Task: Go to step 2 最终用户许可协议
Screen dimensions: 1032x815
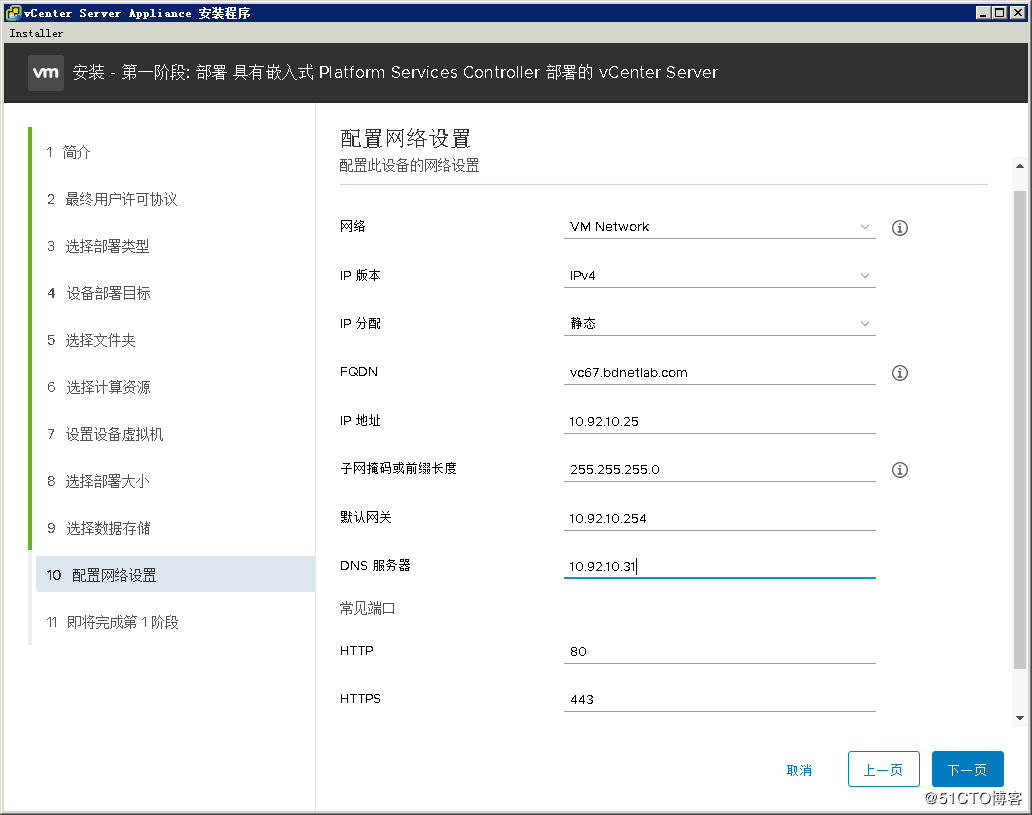Action: [x=112, y=199]
